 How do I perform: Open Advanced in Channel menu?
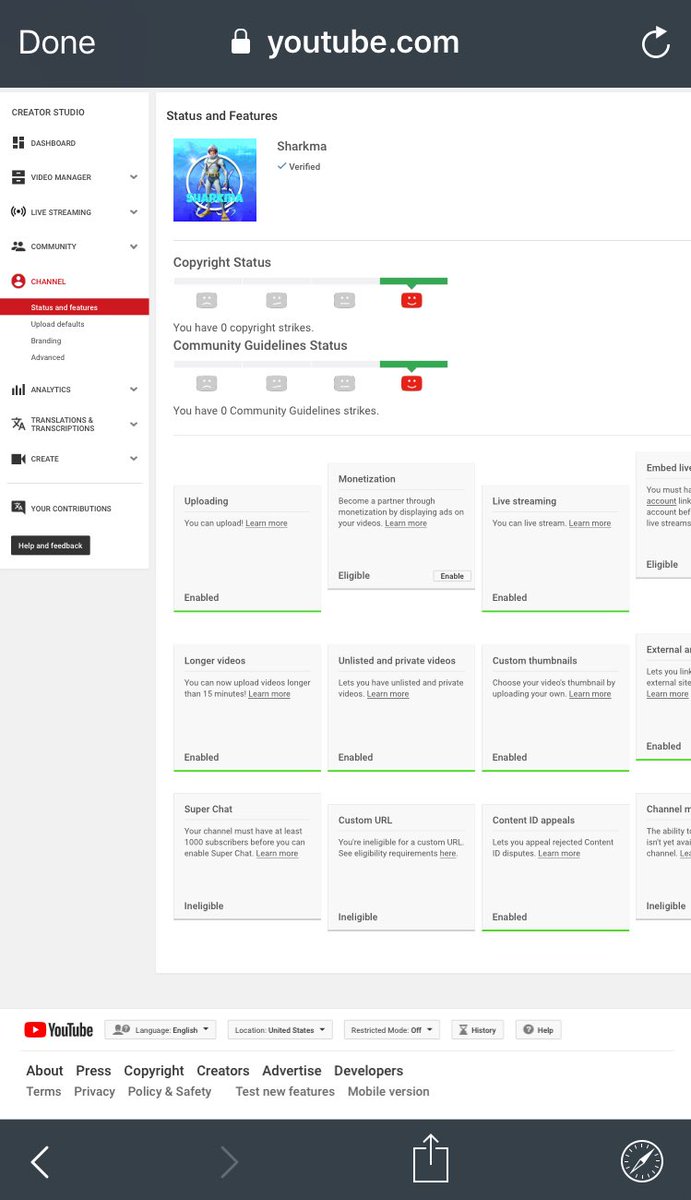click(48, 357)
